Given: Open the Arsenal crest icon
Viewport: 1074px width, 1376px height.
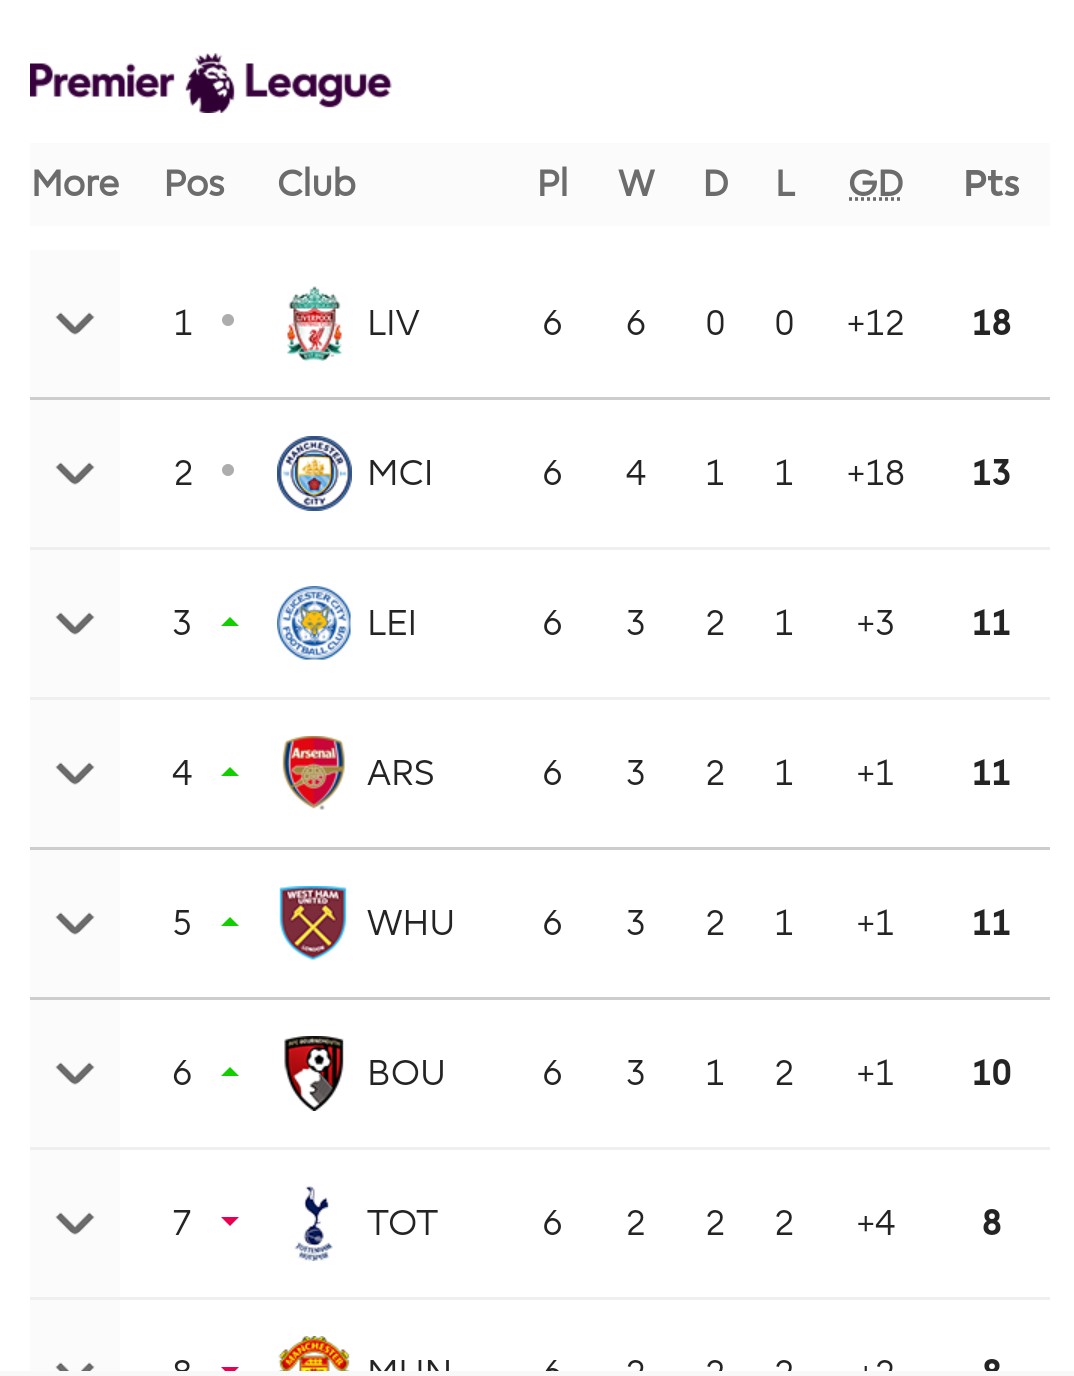Looking at the screenshot, I should [x=314, y=773].
